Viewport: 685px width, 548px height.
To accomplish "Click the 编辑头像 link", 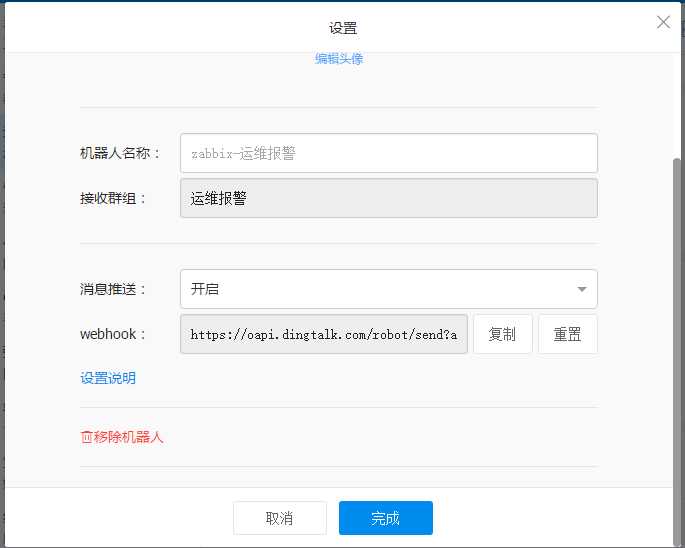I will pyautogui.click(x=339, y=59).
